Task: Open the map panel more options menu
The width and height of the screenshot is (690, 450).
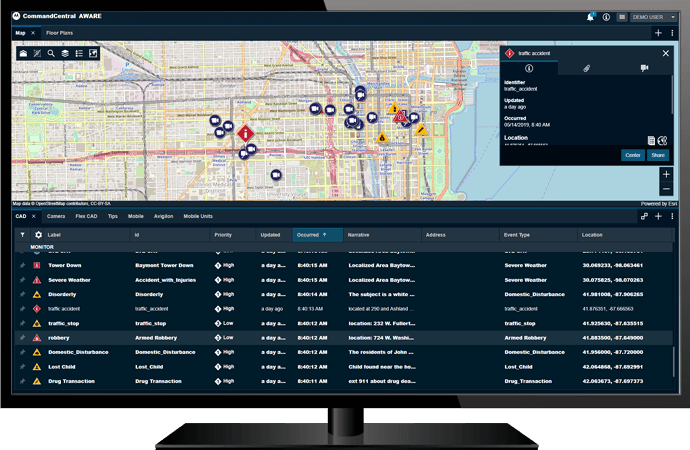Action: pyautogui.click(x=672, y=33)
